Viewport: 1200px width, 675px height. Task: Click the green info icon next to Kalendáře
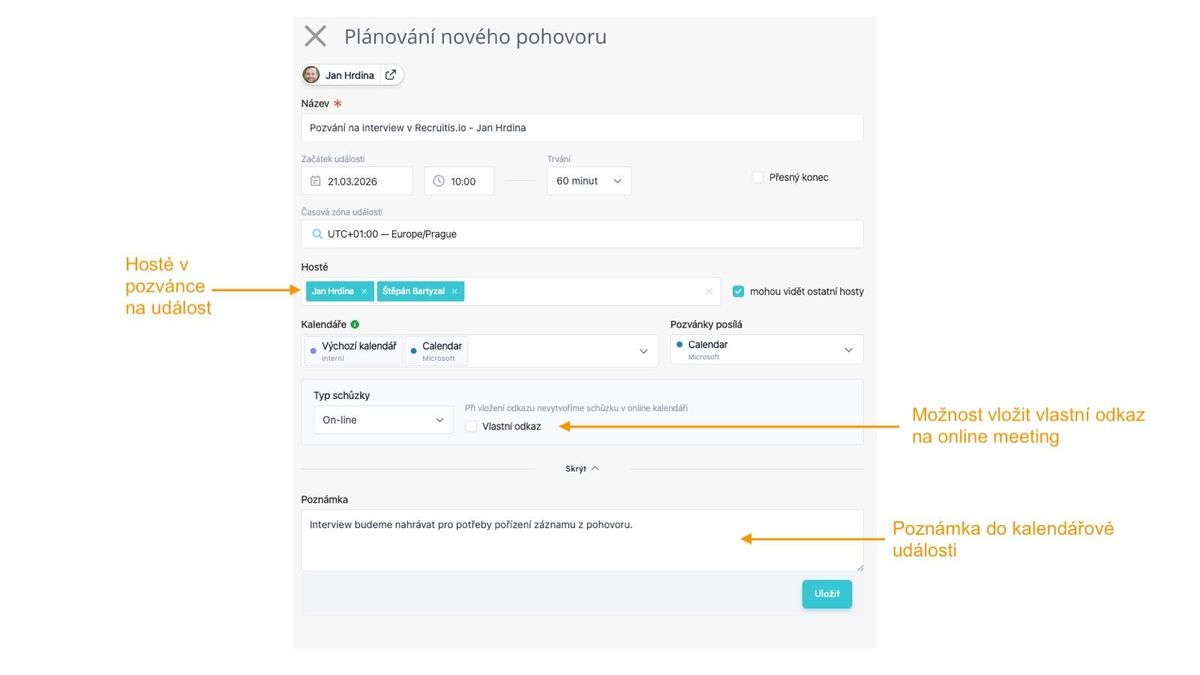(355, 325)
